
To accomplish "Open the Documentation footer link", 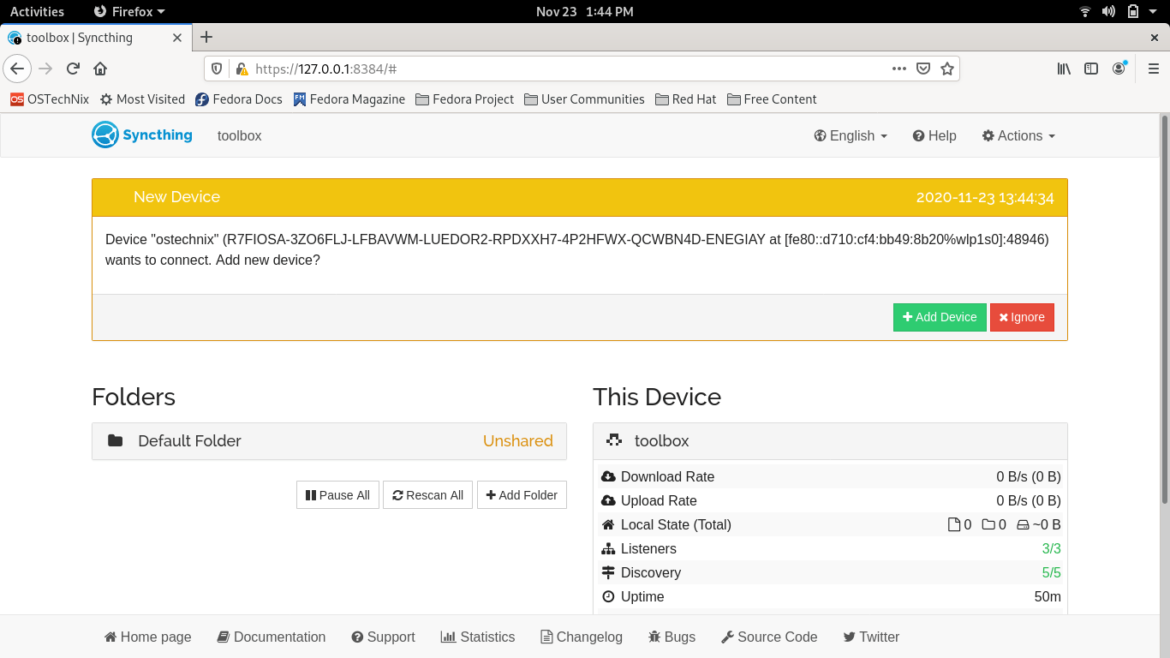I will coord(270,637).
